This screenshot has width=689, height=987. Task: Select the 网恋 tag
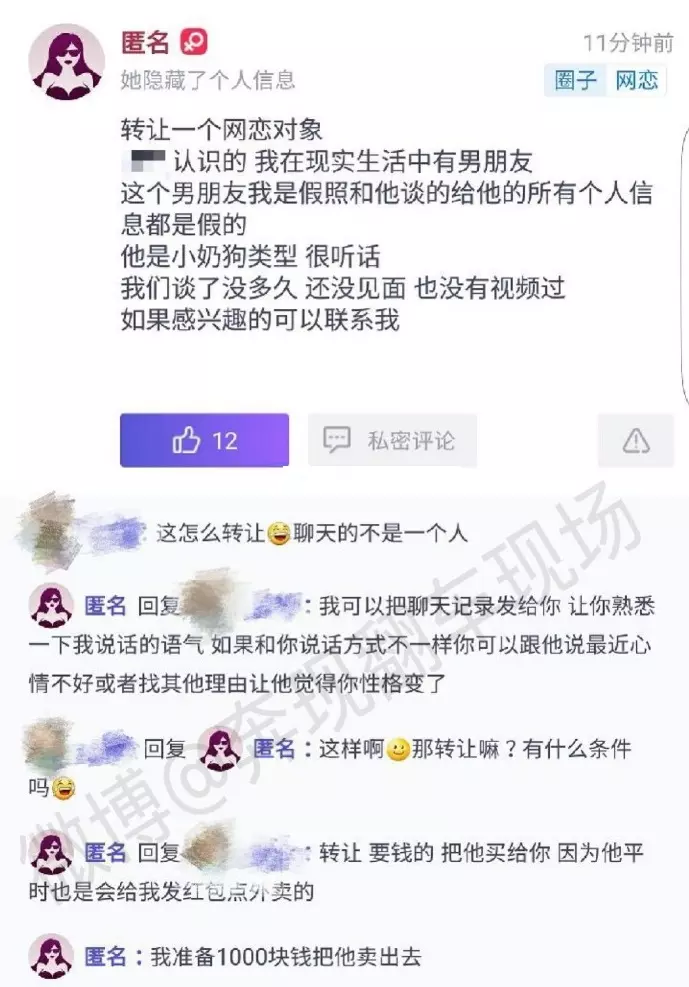[x=637, y=81]
